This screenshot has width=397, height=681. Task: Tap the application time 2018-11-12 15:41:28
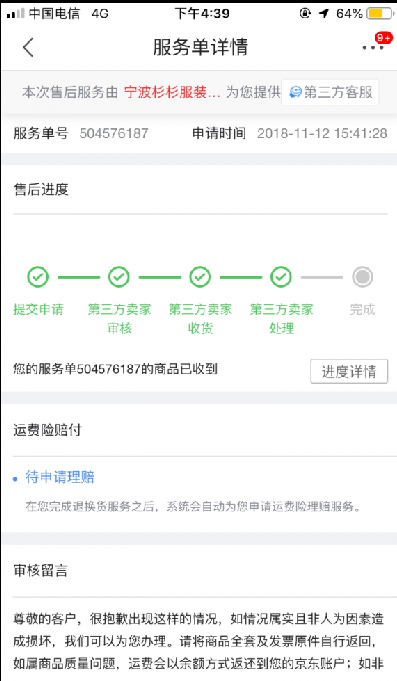tap(322, 133)
